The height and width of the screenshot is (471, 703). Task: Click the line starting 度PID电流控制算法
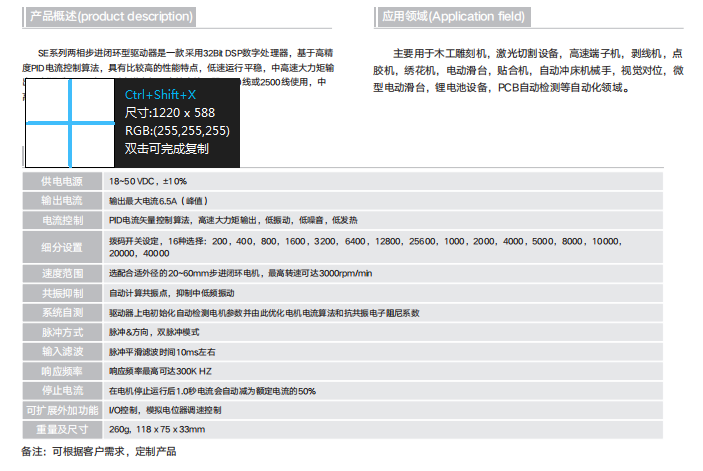point(178,68)
